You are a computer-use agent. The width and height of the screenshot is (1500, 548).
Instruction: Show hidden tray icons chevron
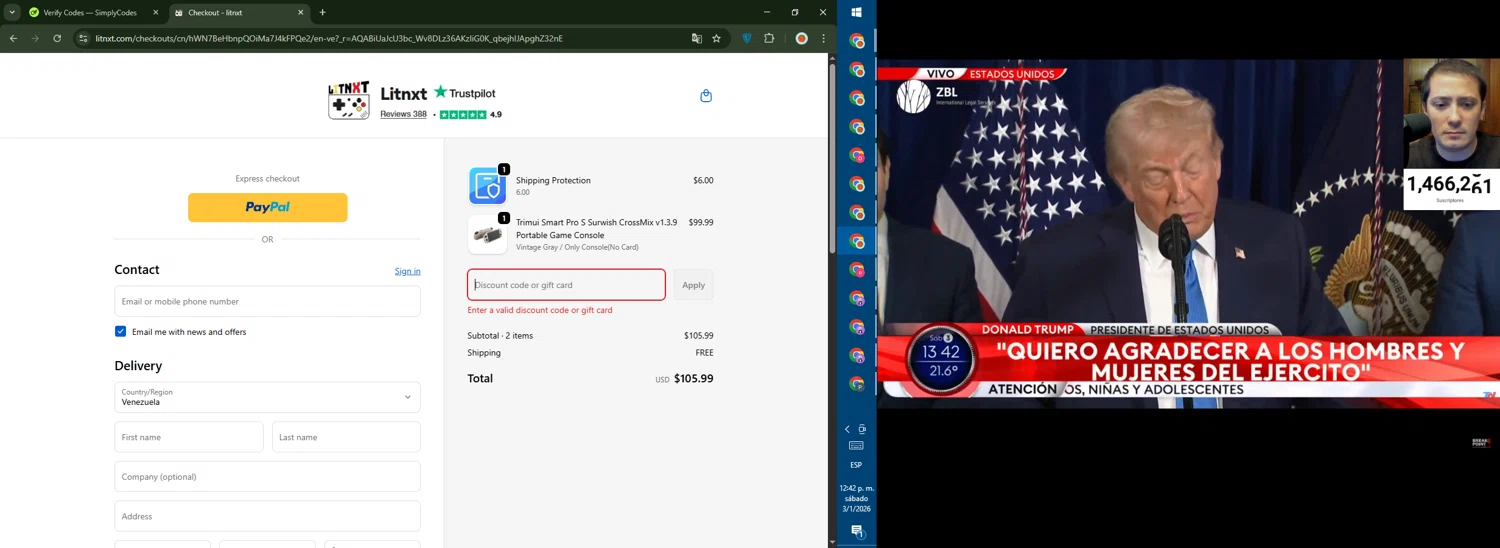[x=847, y=429]
